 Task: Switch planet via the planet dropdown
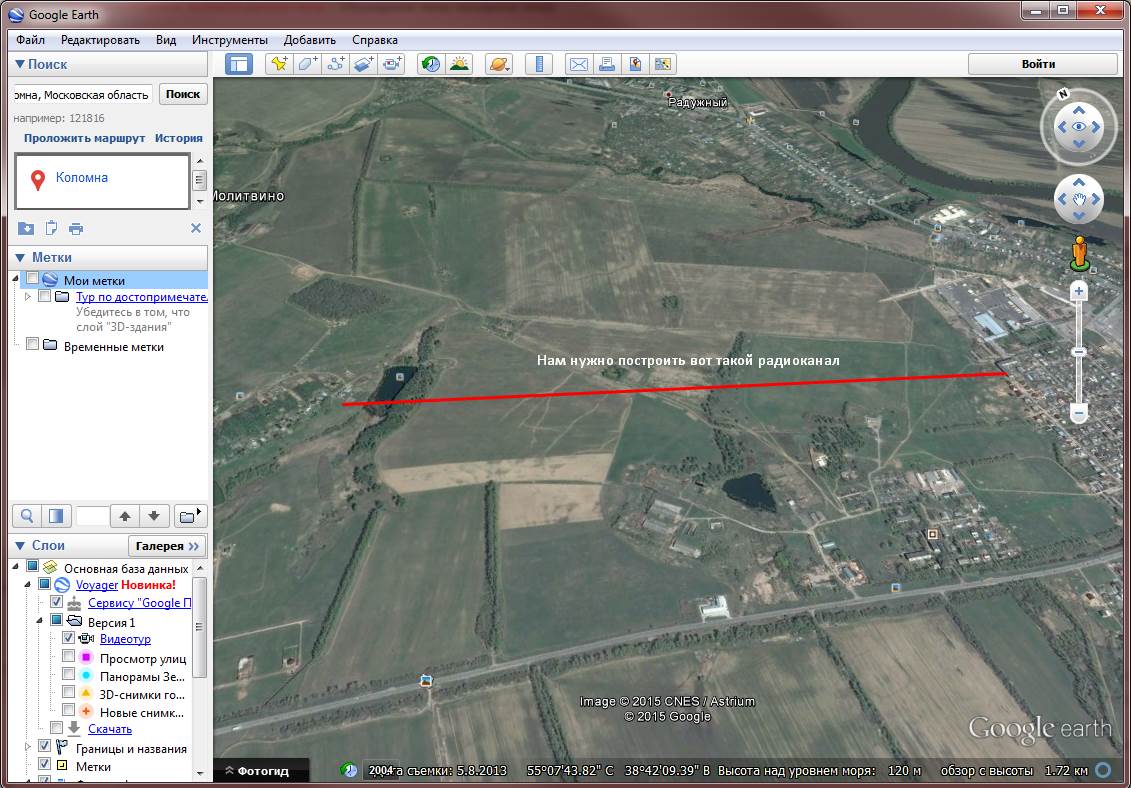pos(498,64)
